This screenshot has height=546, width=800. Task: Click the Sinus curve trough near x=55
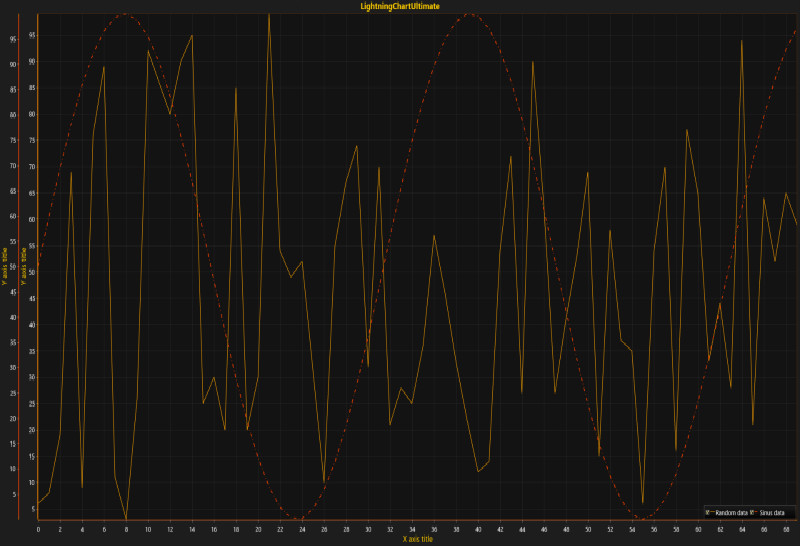point(644,518)
